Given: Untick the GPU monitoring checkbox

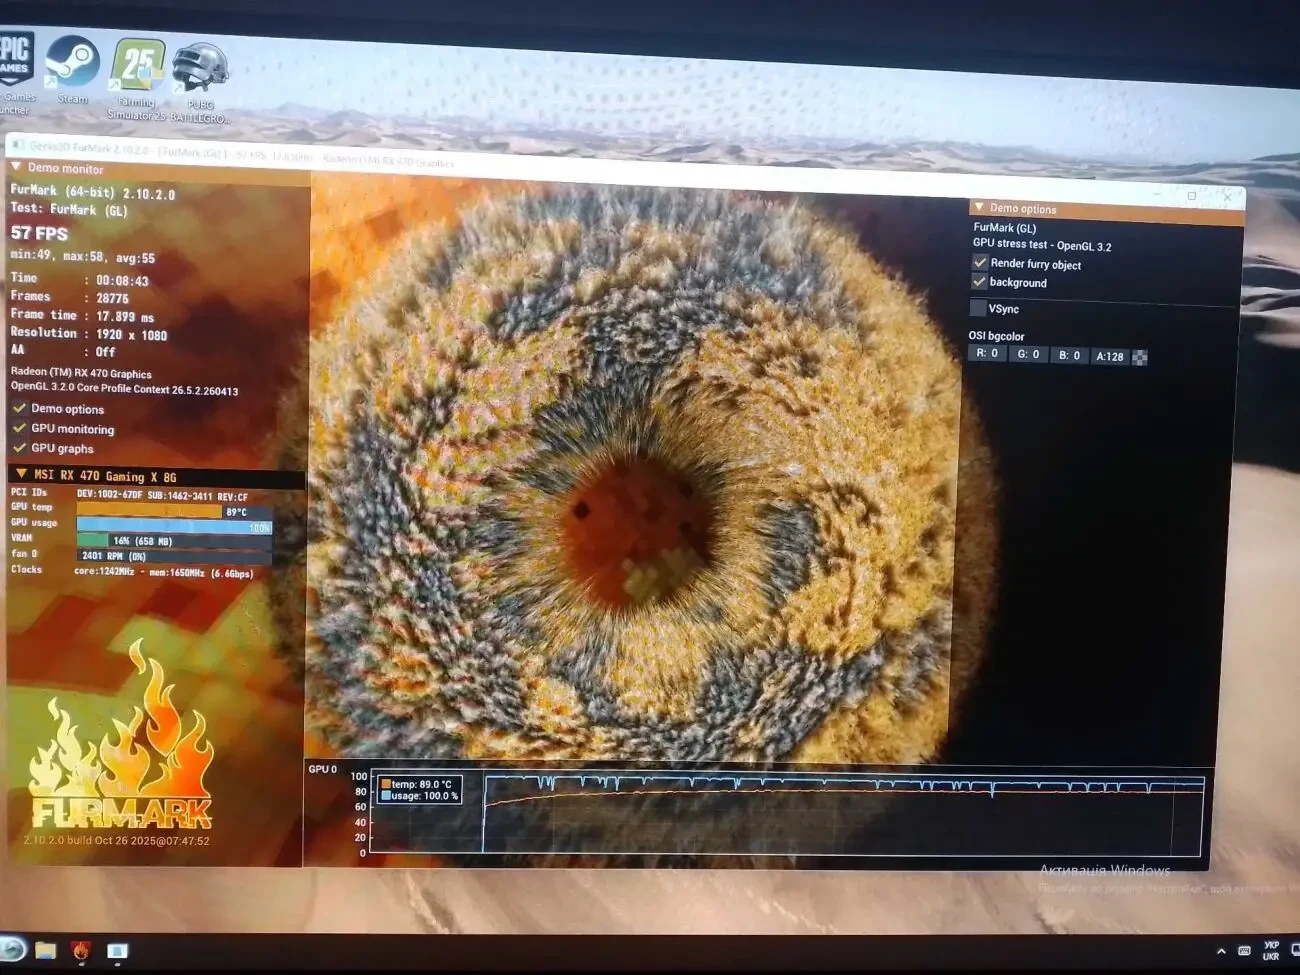Looking at the screenshot, I should [x=19, y=428].
